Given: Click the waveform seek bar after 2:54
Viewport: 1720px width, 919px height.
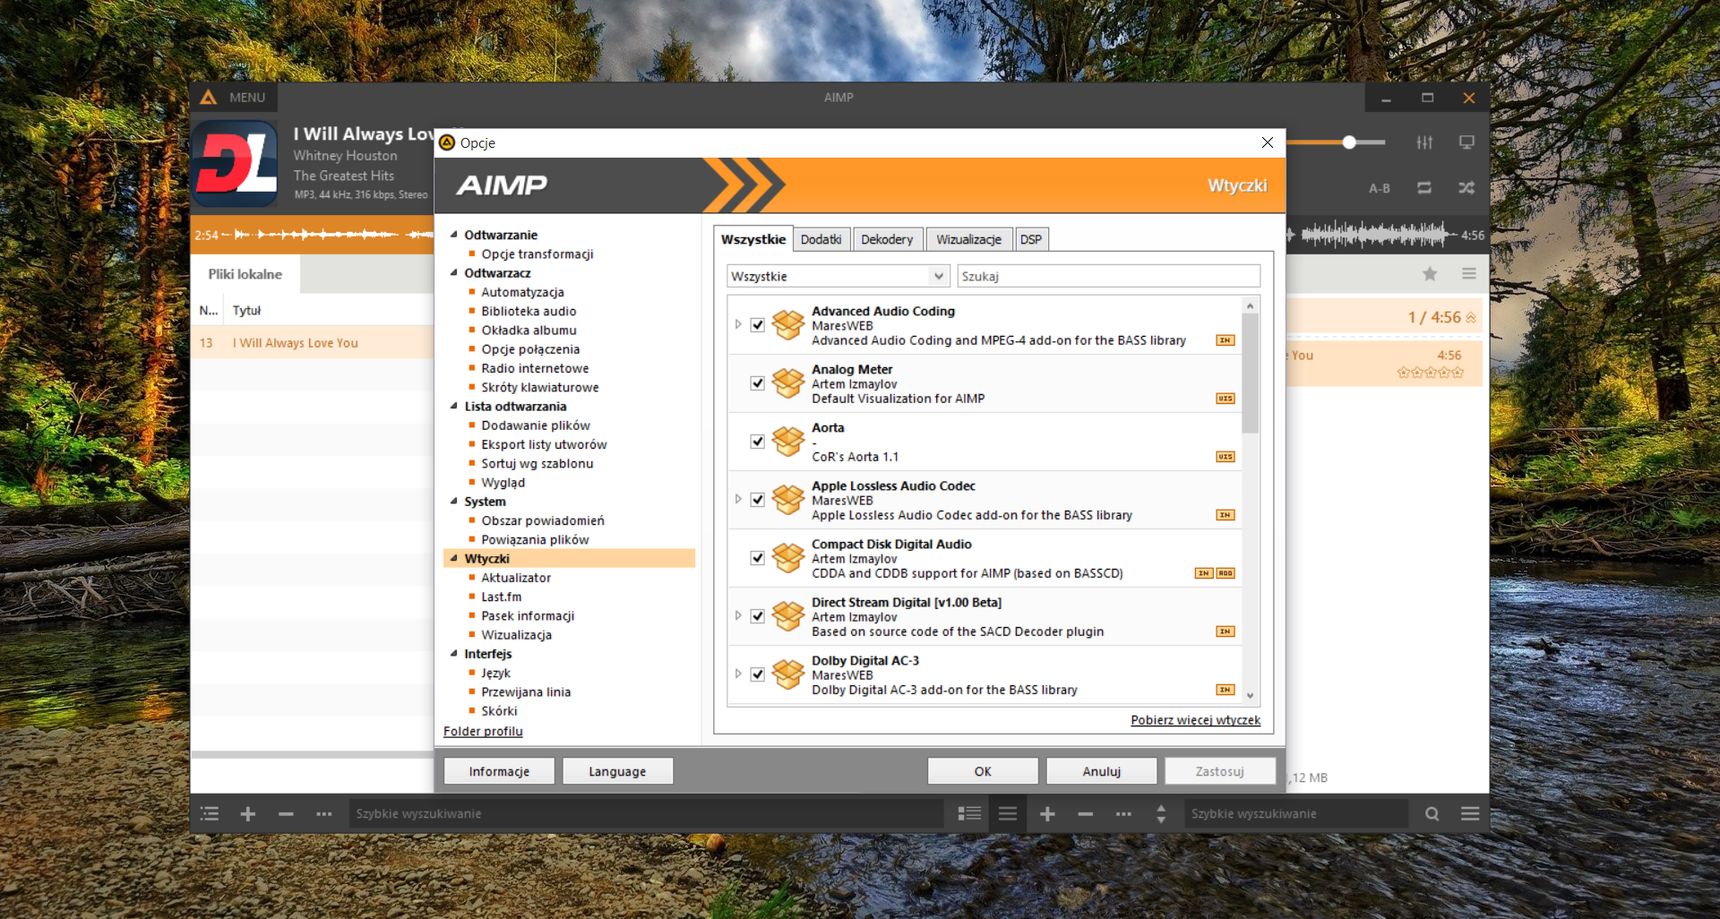Looking at the screenshot, I should tap(328, 235).
